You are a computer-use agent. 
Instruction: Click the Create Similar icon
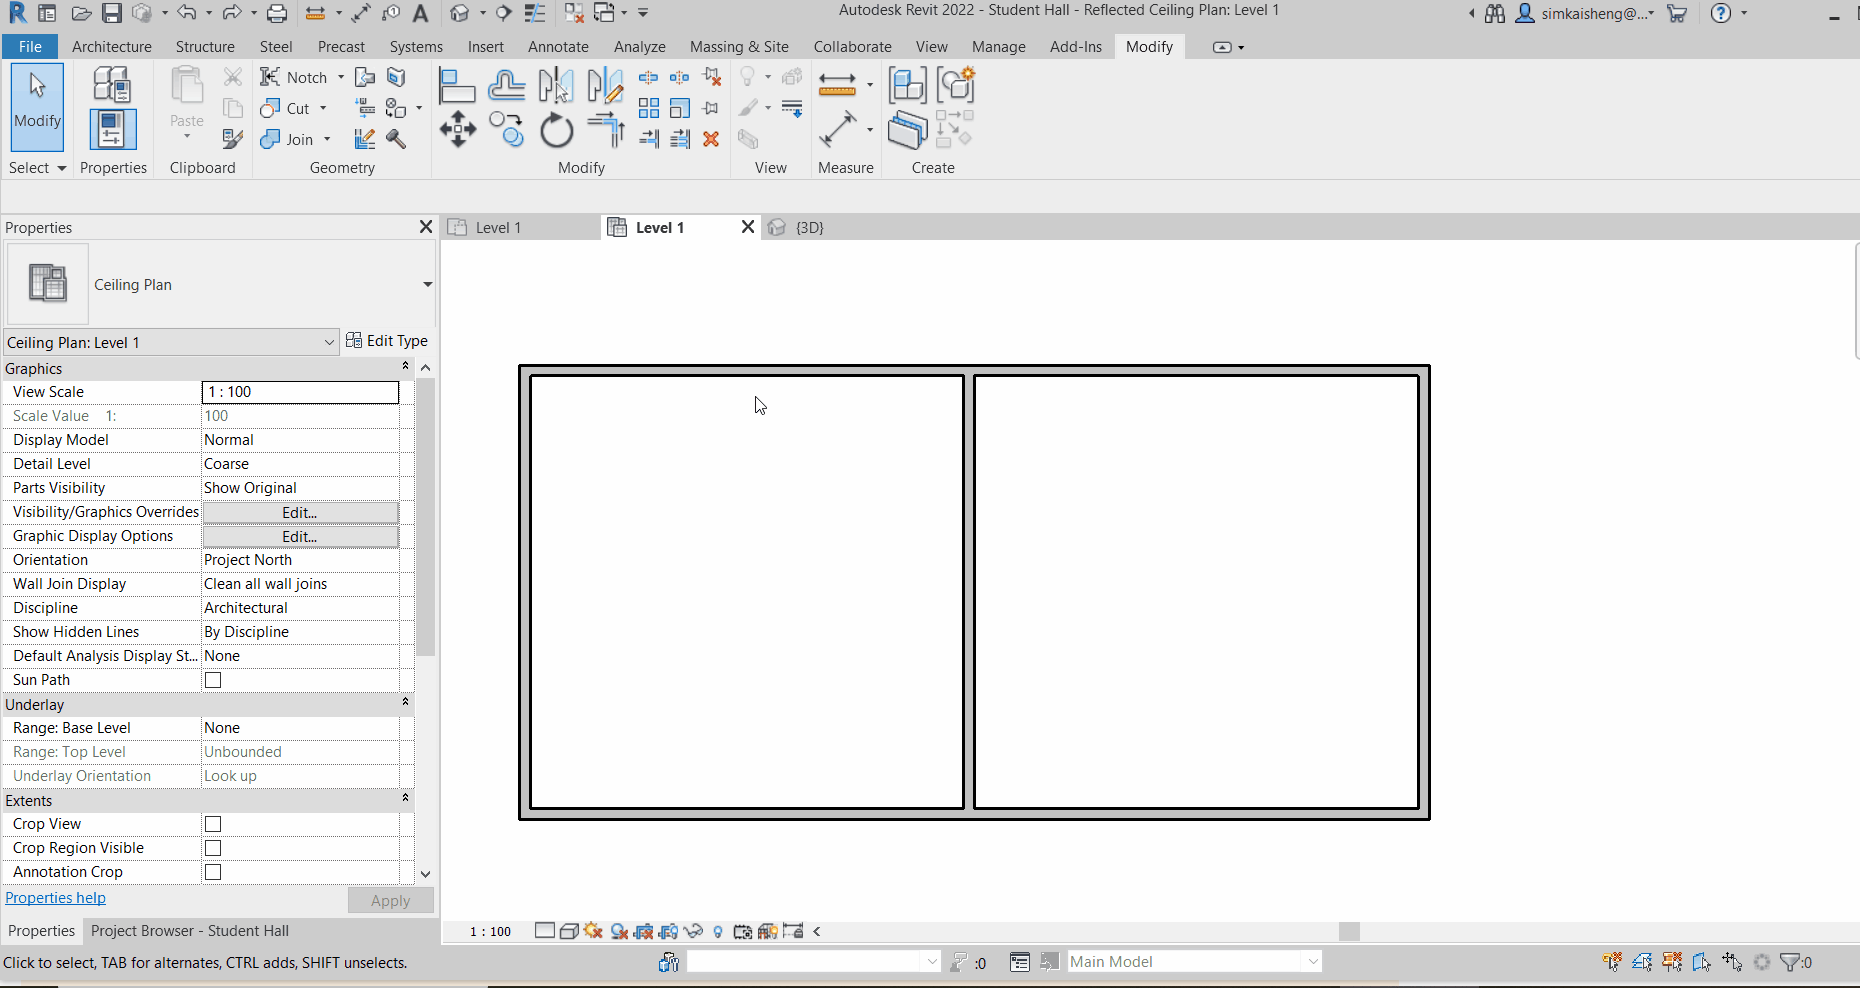[955, 130]
